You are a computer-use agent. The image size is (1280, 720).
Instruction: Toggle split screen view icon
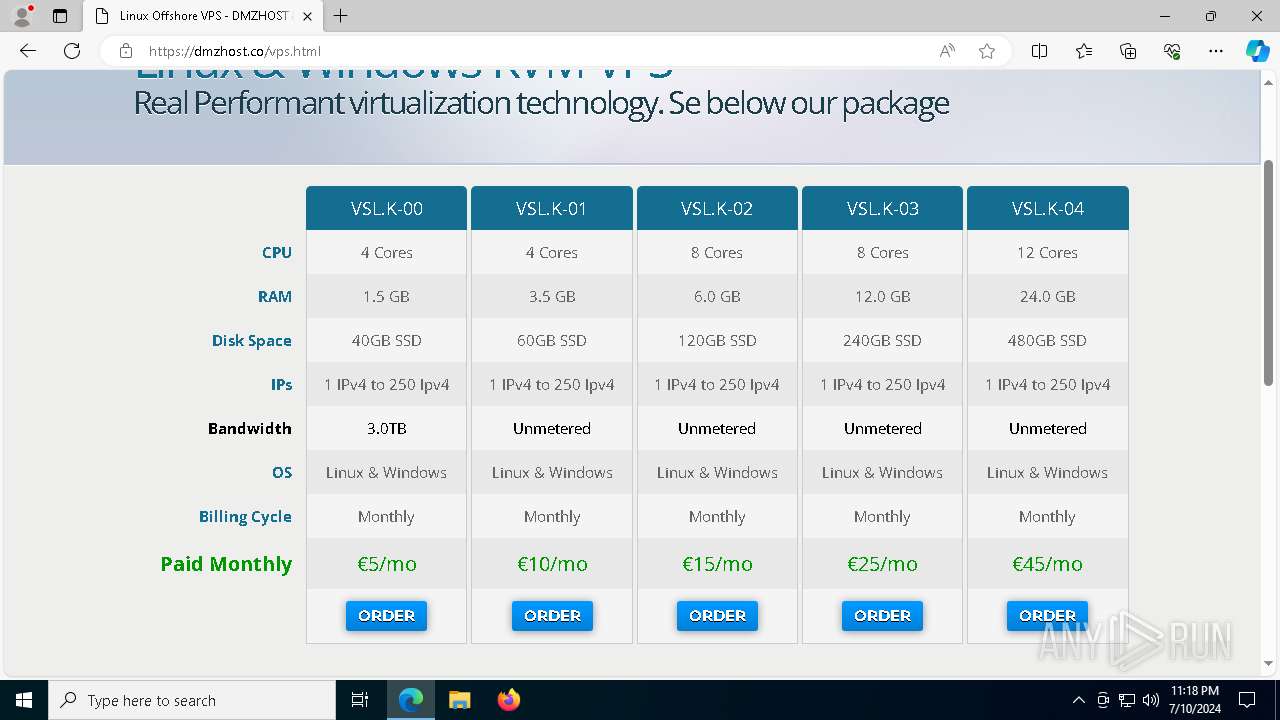coord(1040,51)
